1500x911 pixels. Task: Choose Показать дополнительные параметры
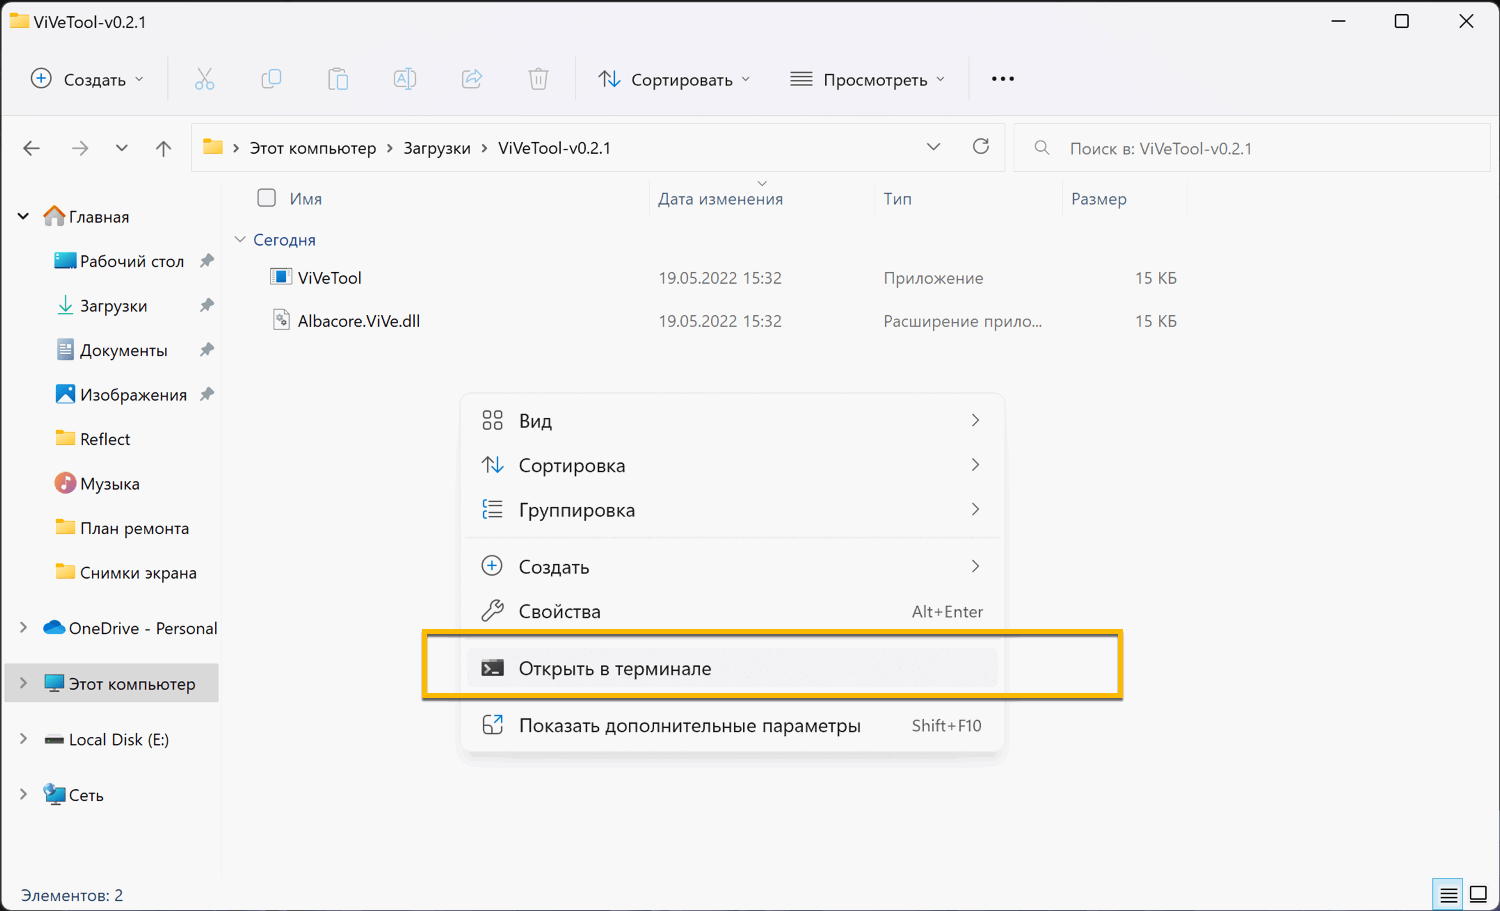click(x=732, y=725)
